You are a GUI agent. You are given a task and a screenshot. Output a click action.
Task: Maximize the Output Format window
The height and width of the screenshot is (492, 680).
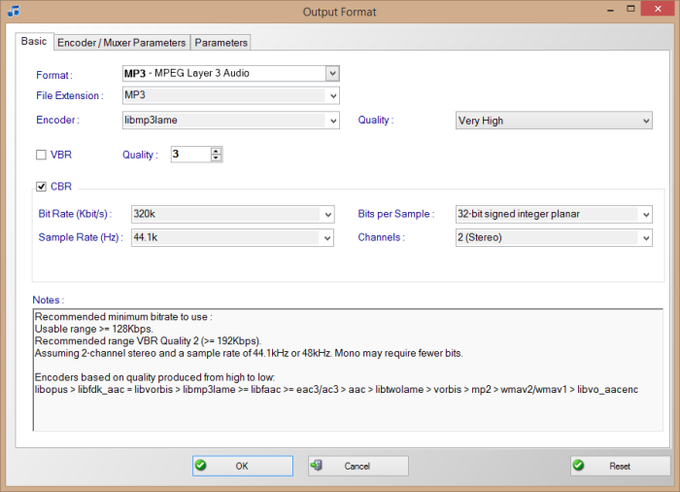(x=631, y=9)
